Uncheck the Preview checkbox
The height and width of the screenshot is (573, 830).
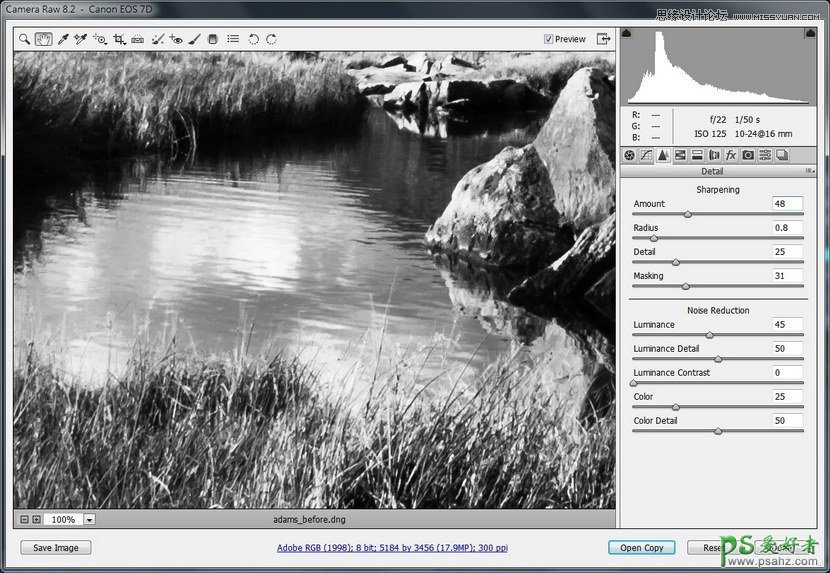(548, 39)
